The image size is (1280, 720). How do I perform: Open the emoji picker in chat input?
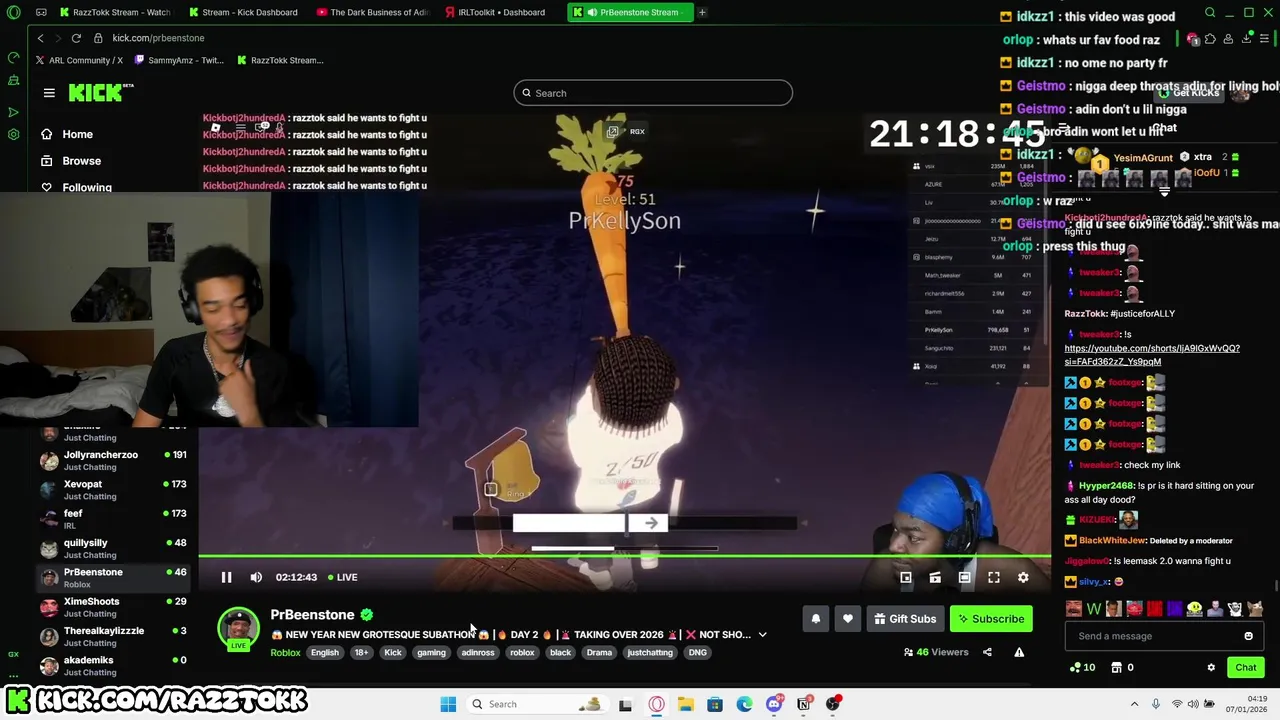point(1248,636)
